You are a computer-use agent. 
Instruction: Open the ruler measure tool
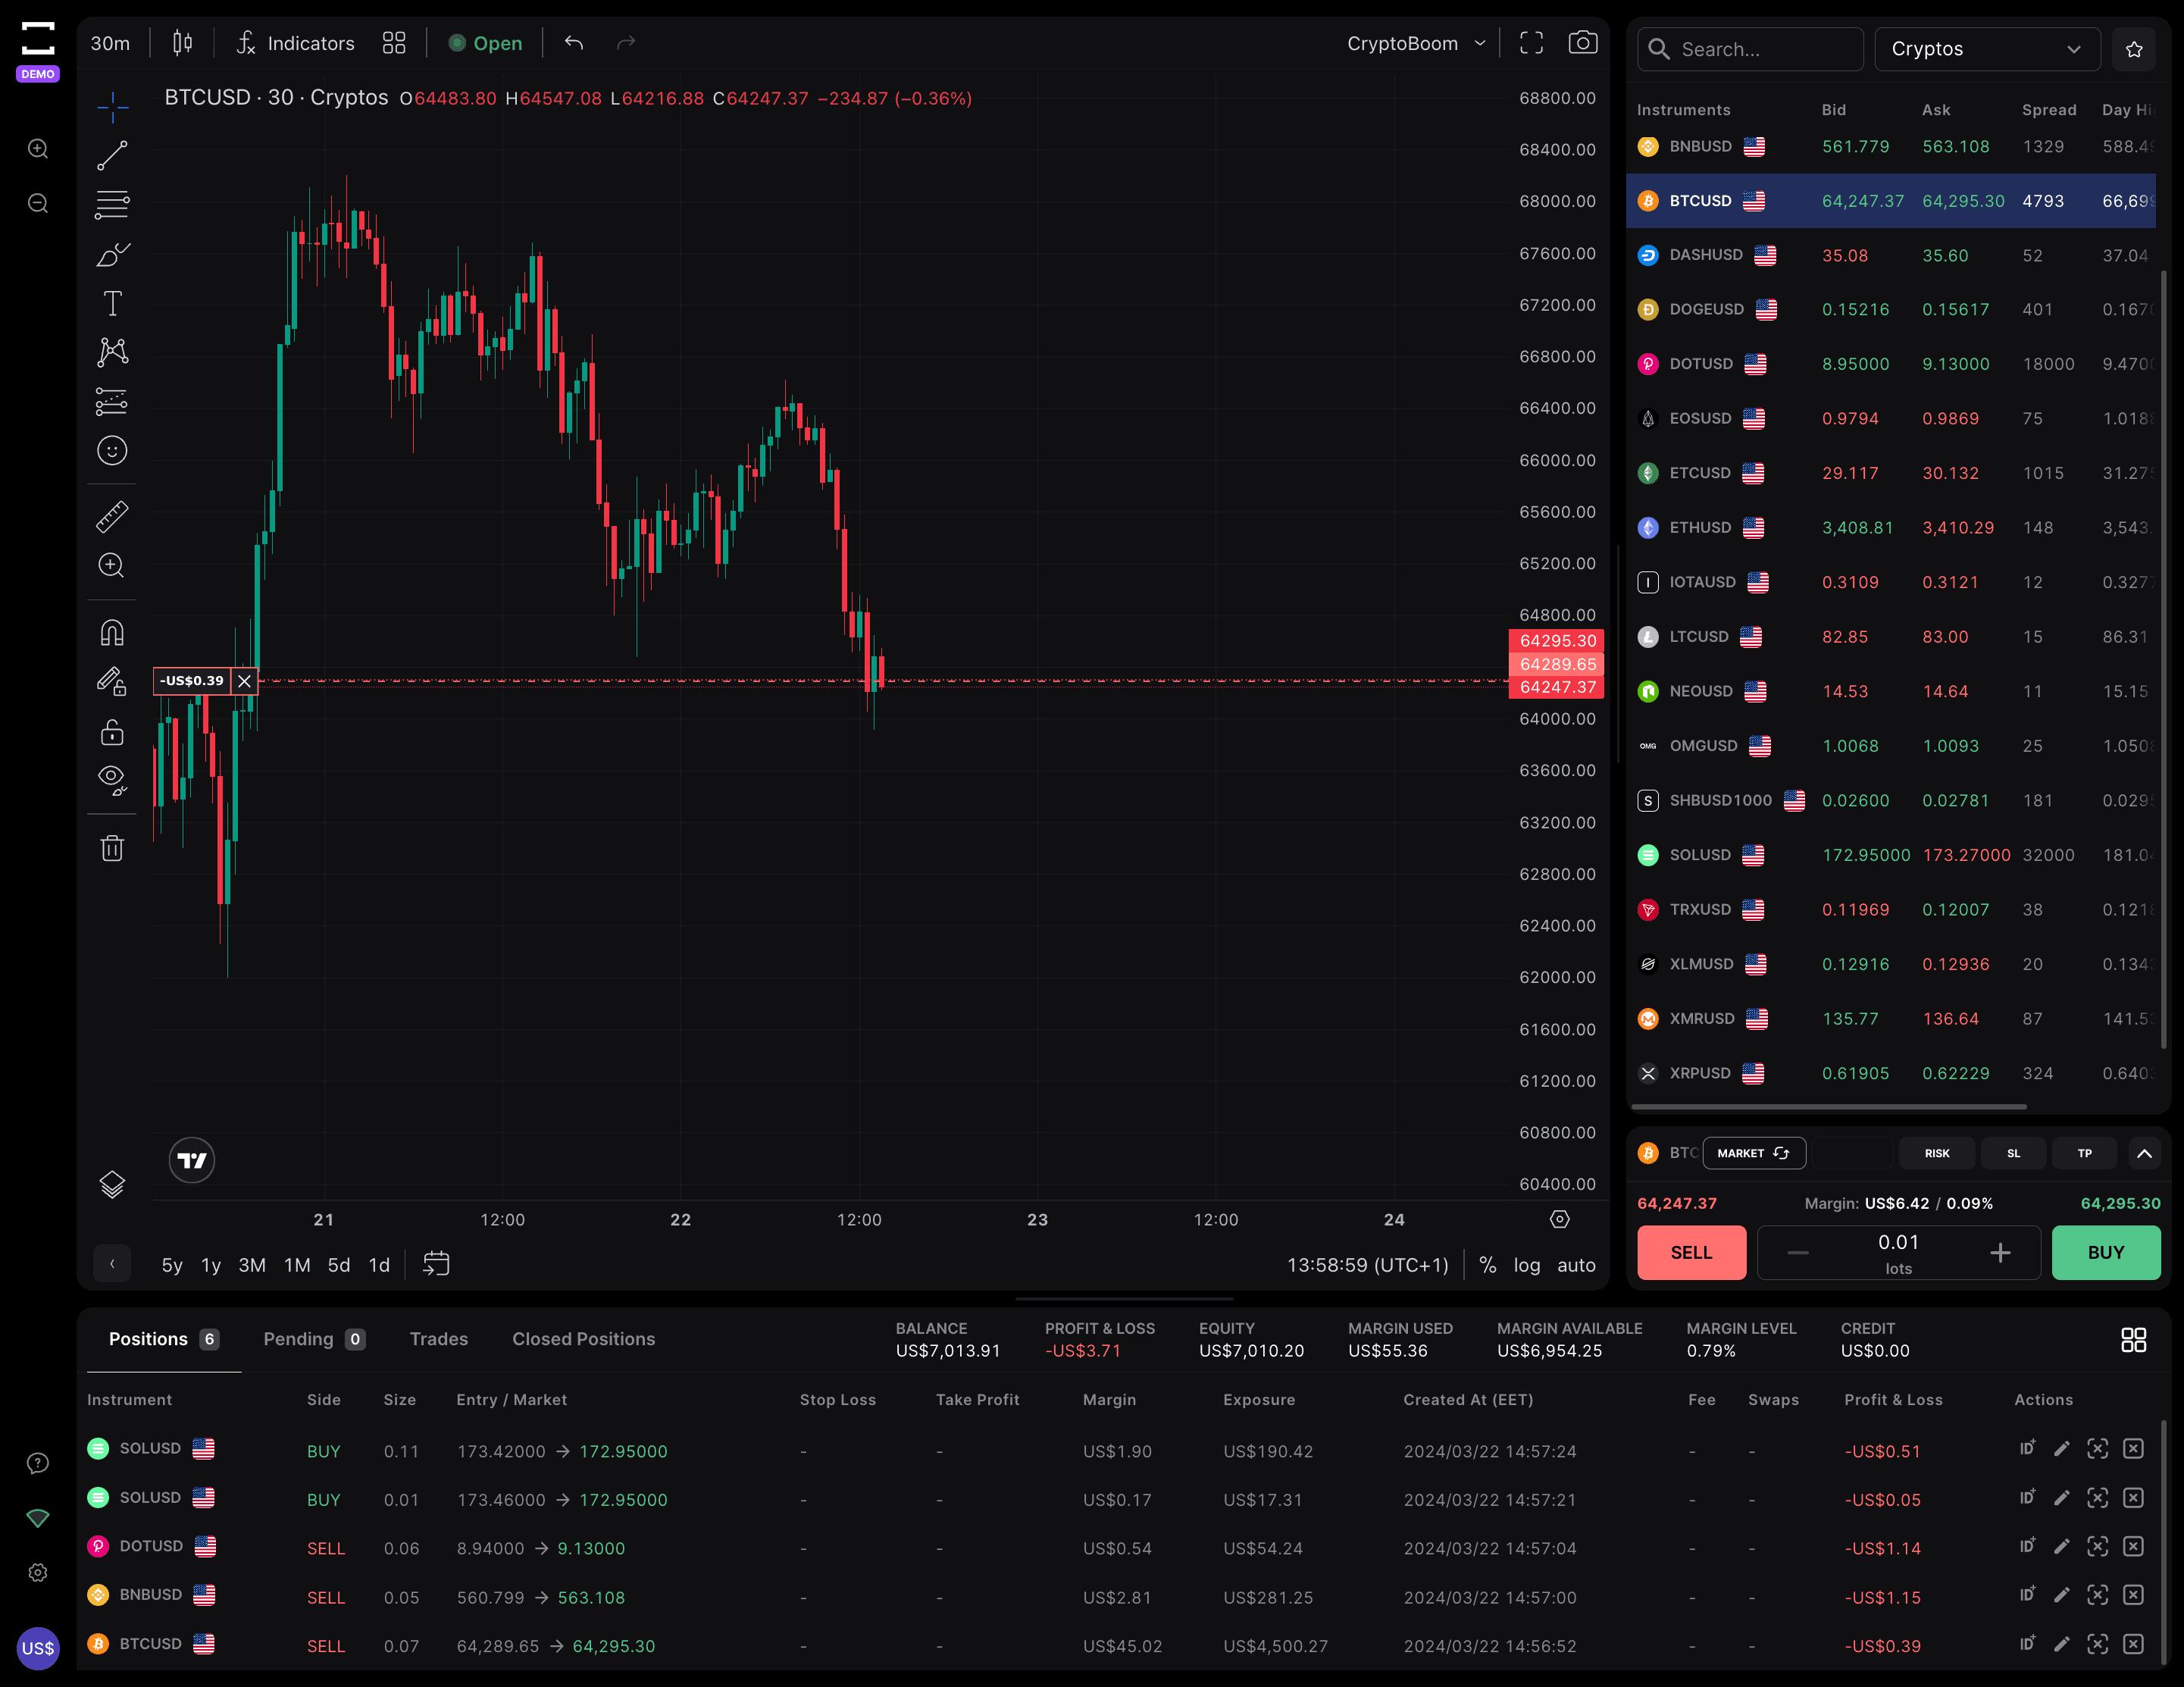(x=112, y=516)
